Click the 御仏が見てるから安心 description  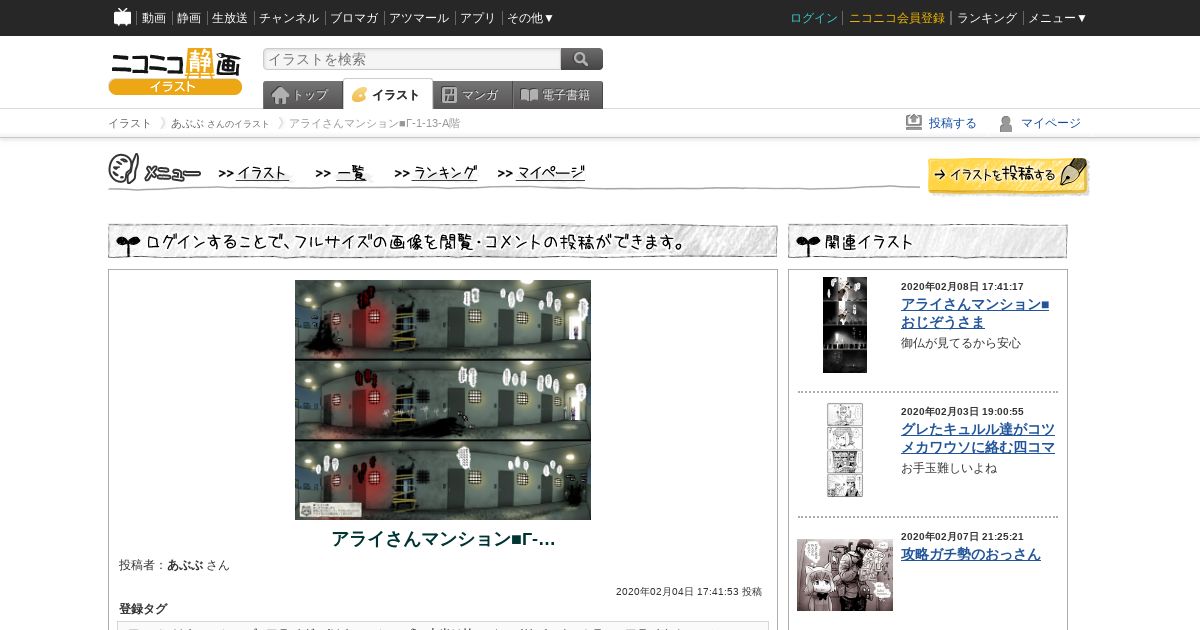[x=961, y=343]
